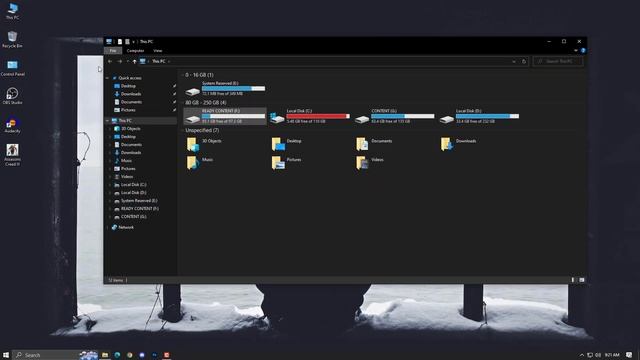Expand Local Disk (D:) in navigation tree
640x360 pixels.
coord(111,193)
